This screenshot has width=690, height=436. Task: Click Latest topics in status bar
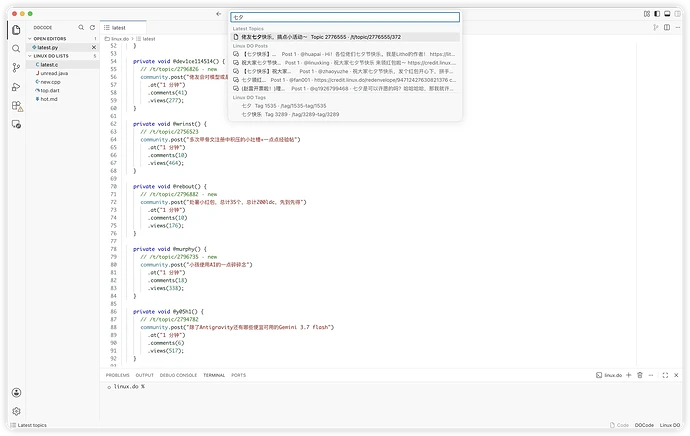tap(29, 425)
